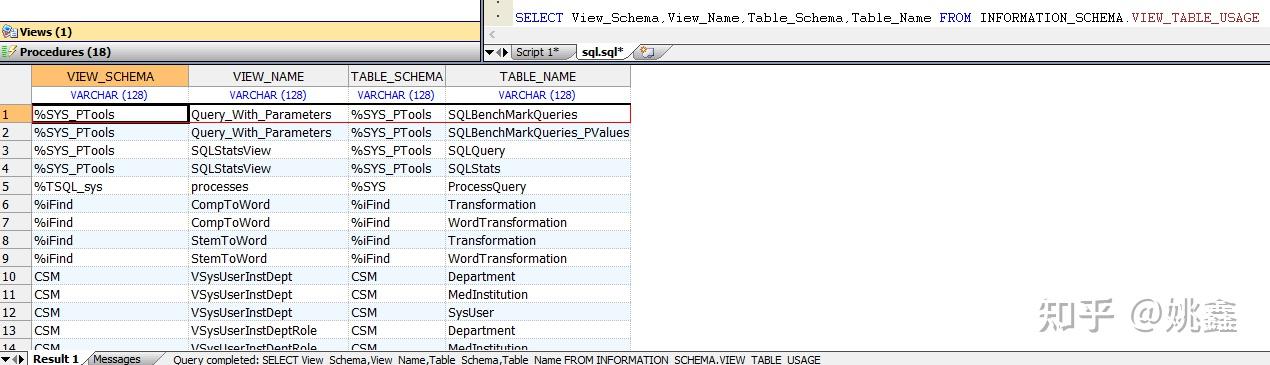1270x365 pixels.
Task: Select MedInstitution cell in row 11
Action: coord(538,294)
